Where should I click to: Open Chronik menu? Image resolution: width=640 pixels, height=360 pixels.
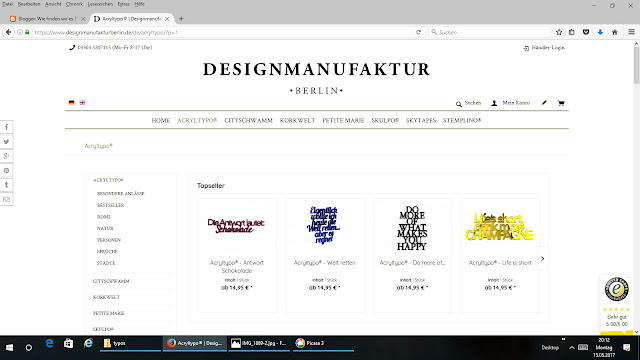(74, 4)
